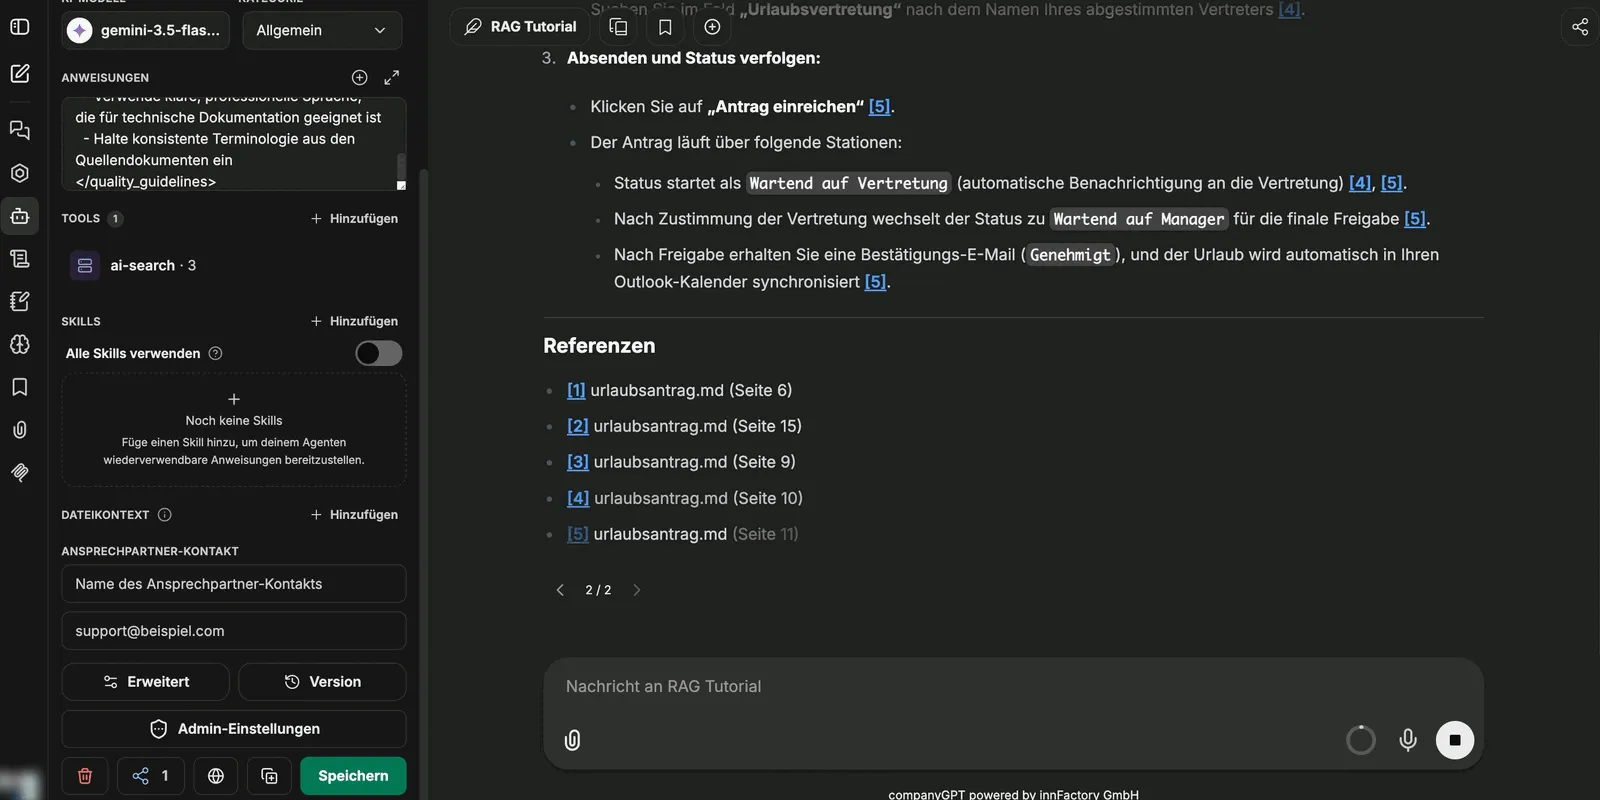Toggle the sidebar panel icon

20,27
